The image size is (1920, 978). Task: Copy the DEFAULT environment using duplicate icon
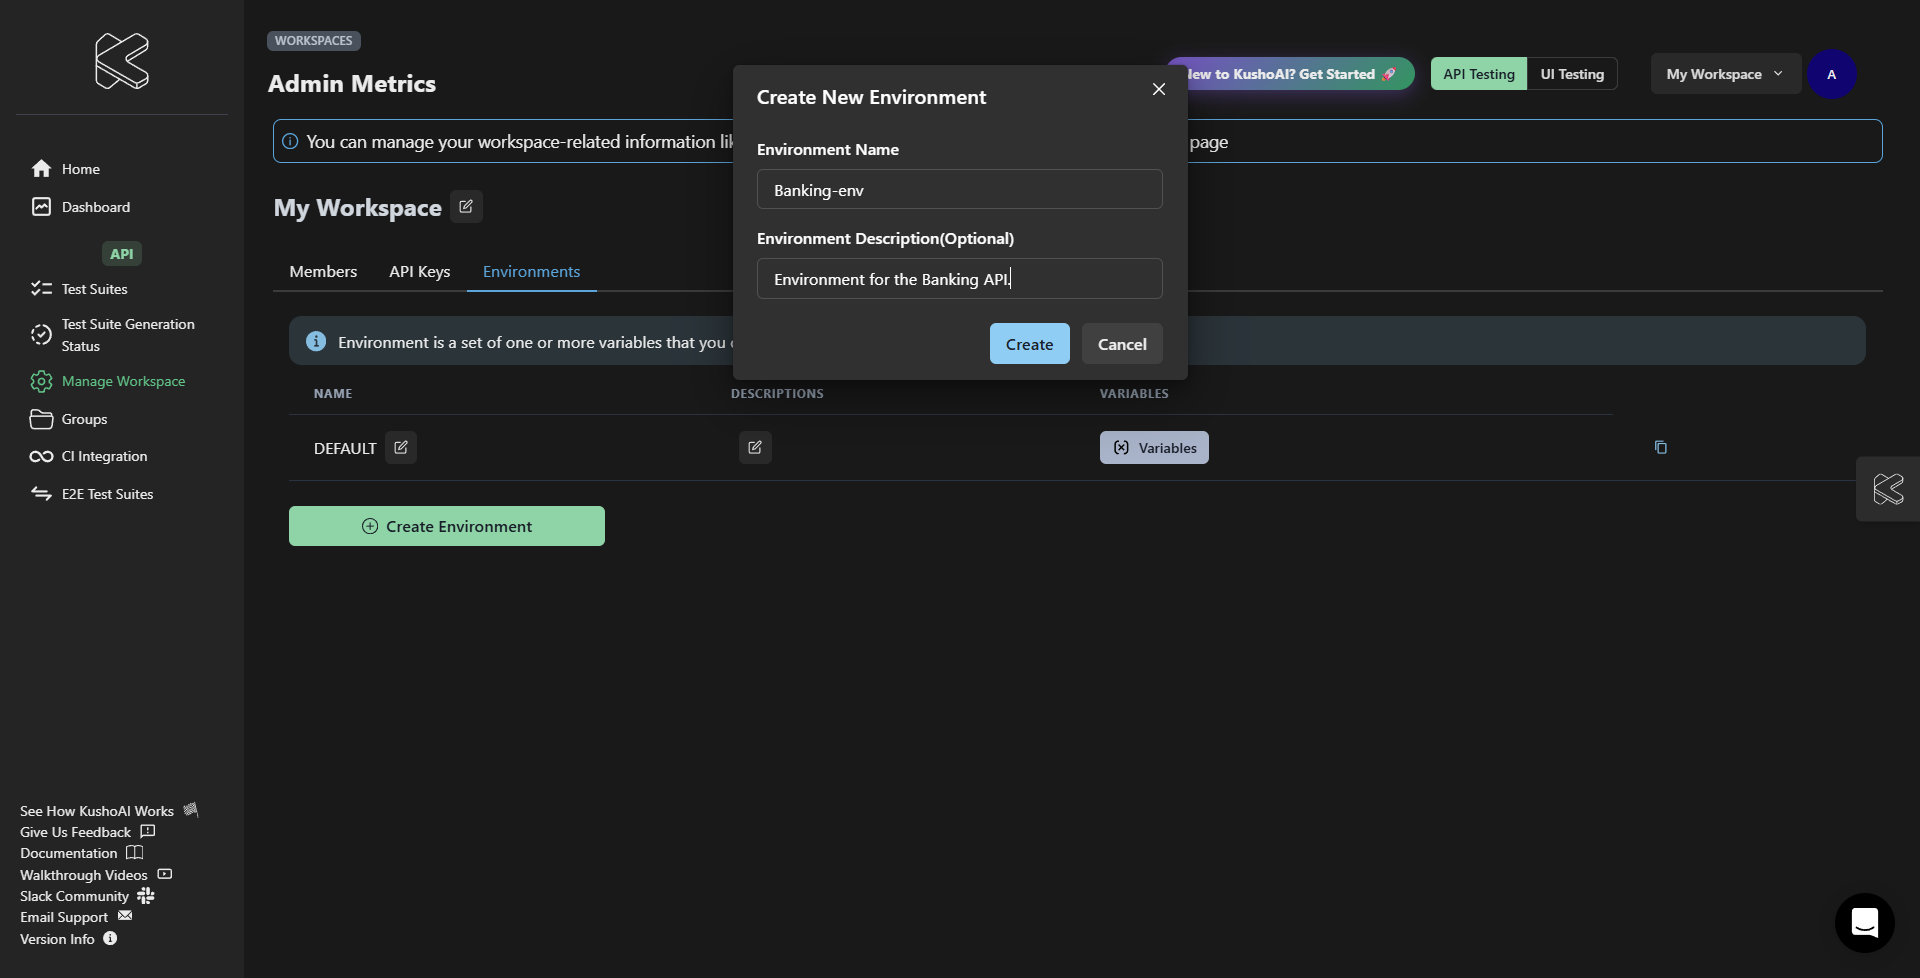point(1660,448)
